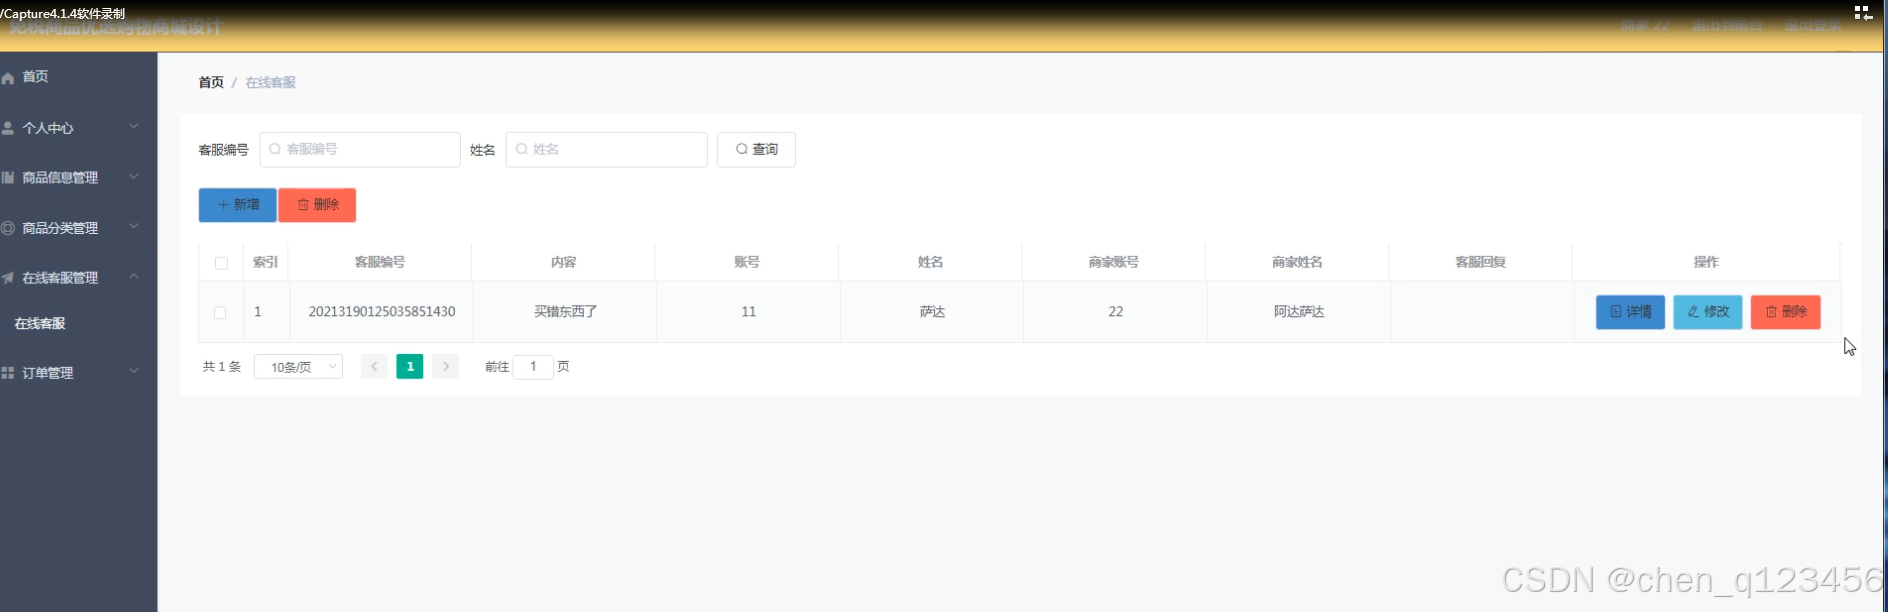
Task: Click the red 删除 button above the table
Action: pos(317,205)
